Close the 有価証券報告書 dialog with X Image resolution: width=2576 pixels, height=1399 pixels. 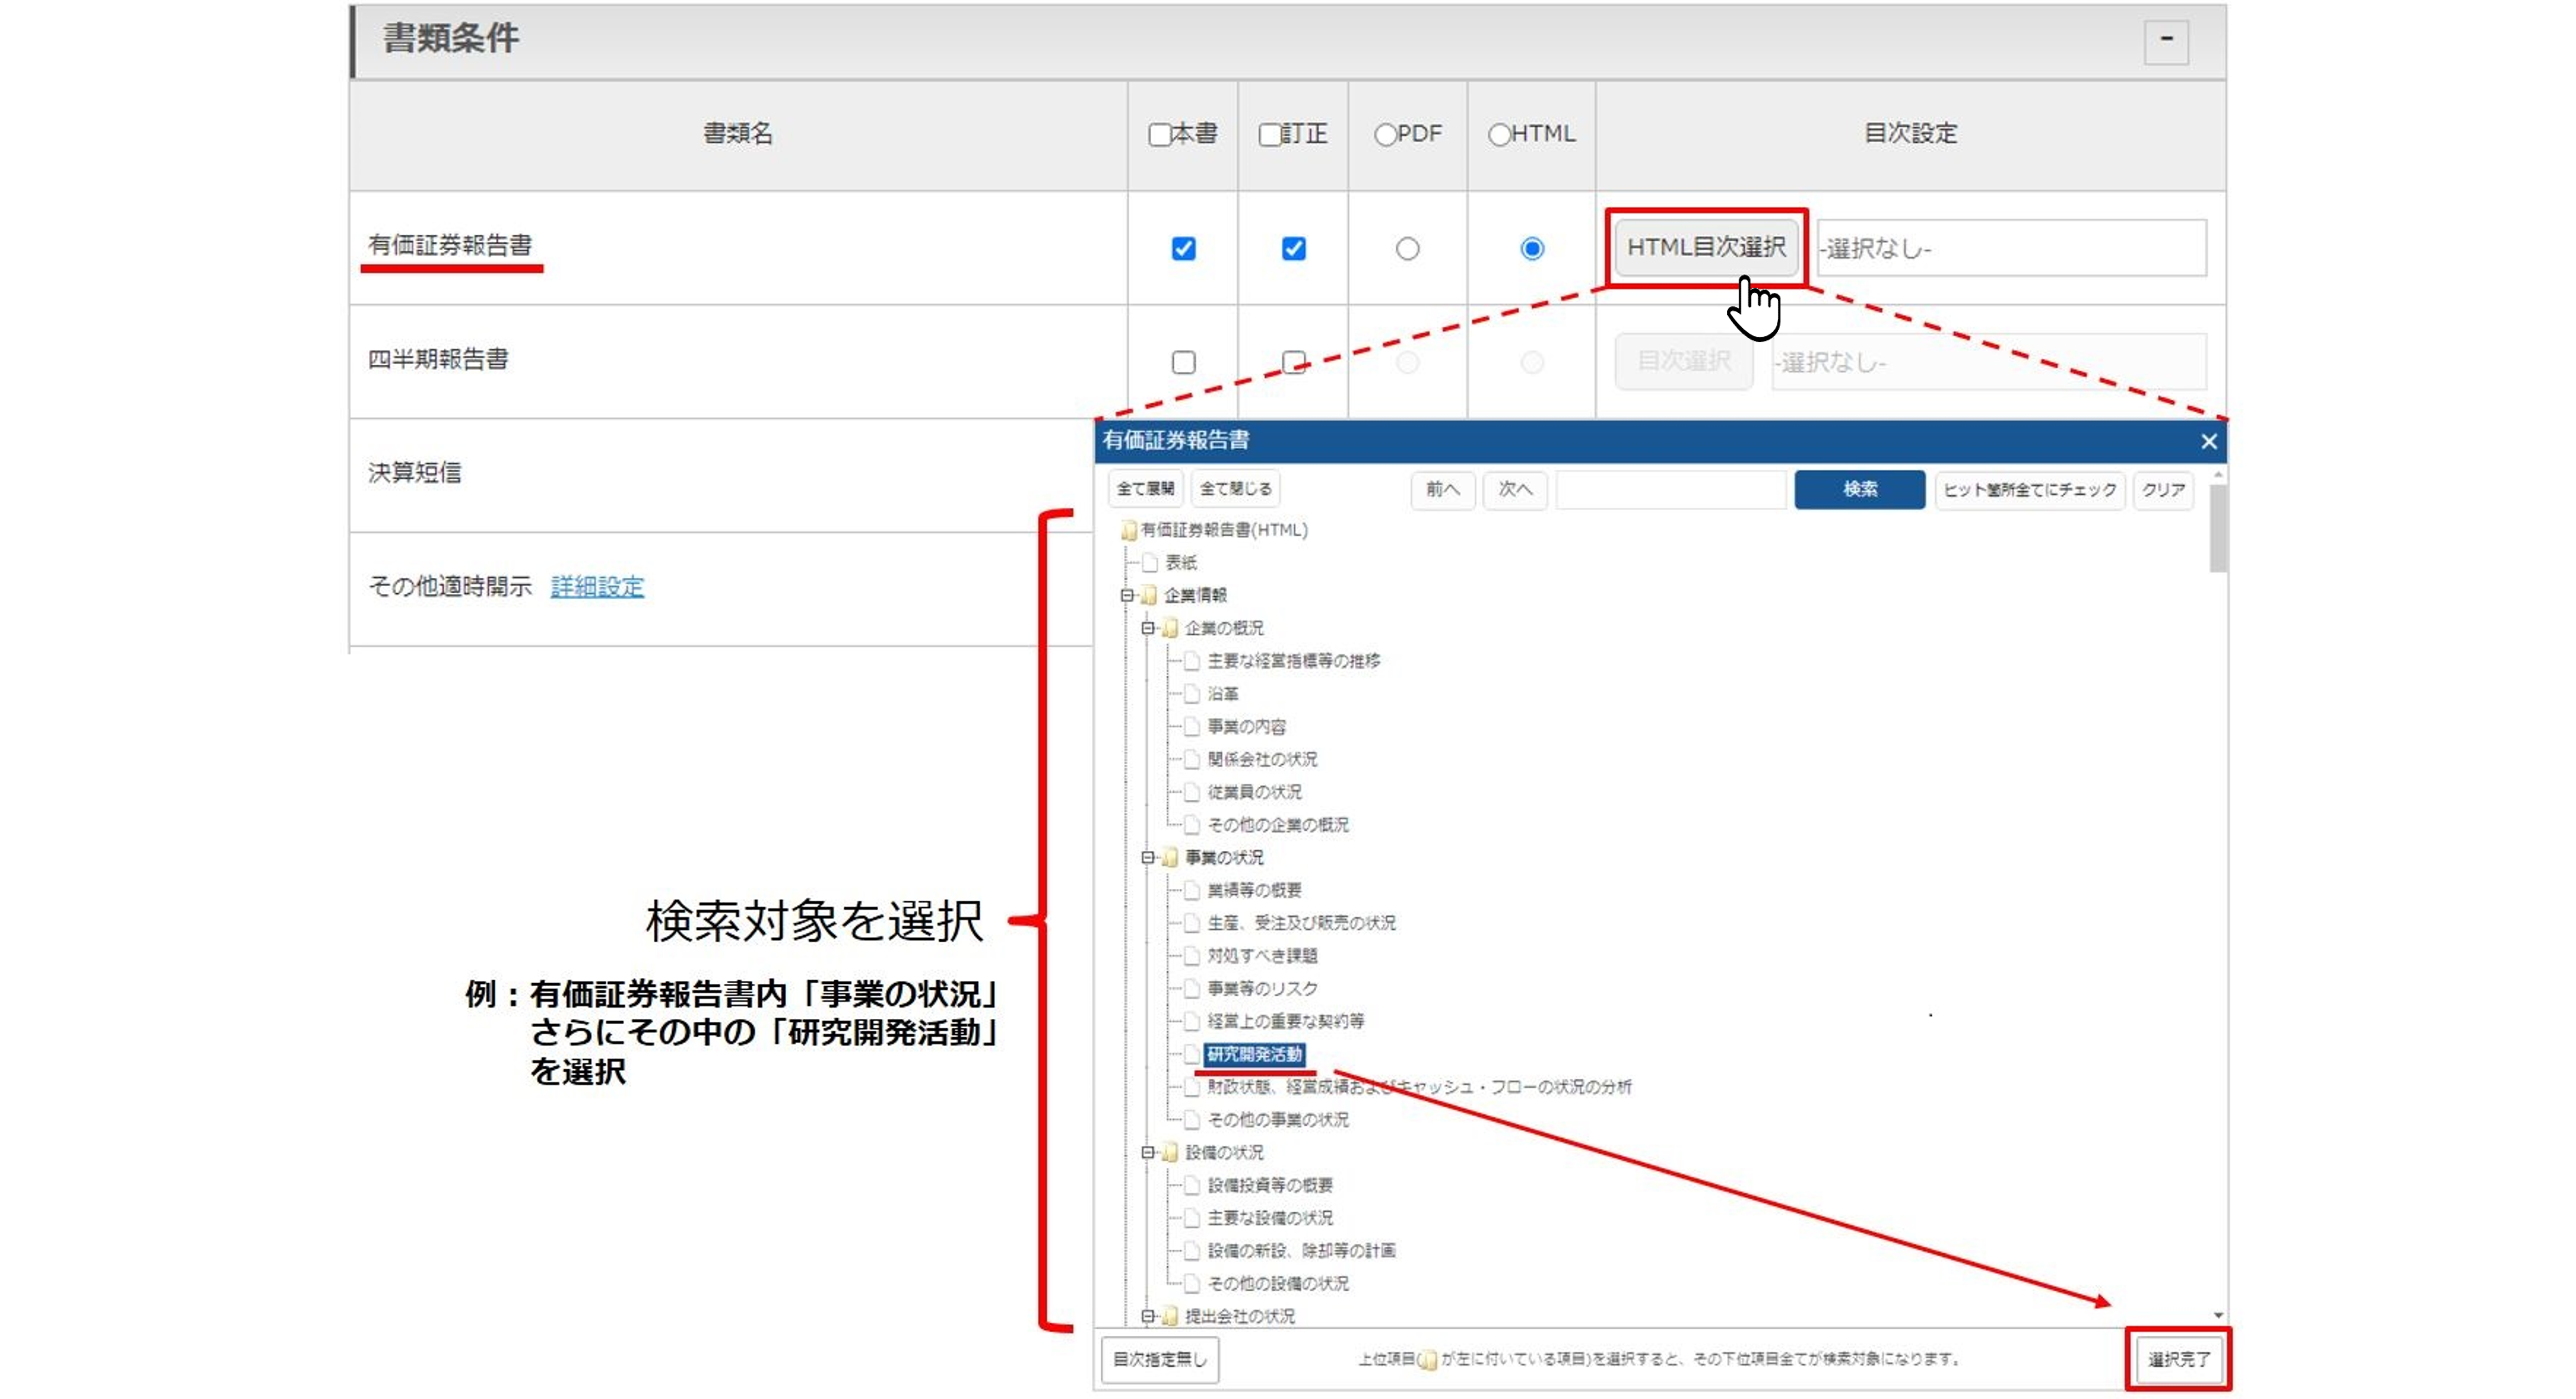2208,441
